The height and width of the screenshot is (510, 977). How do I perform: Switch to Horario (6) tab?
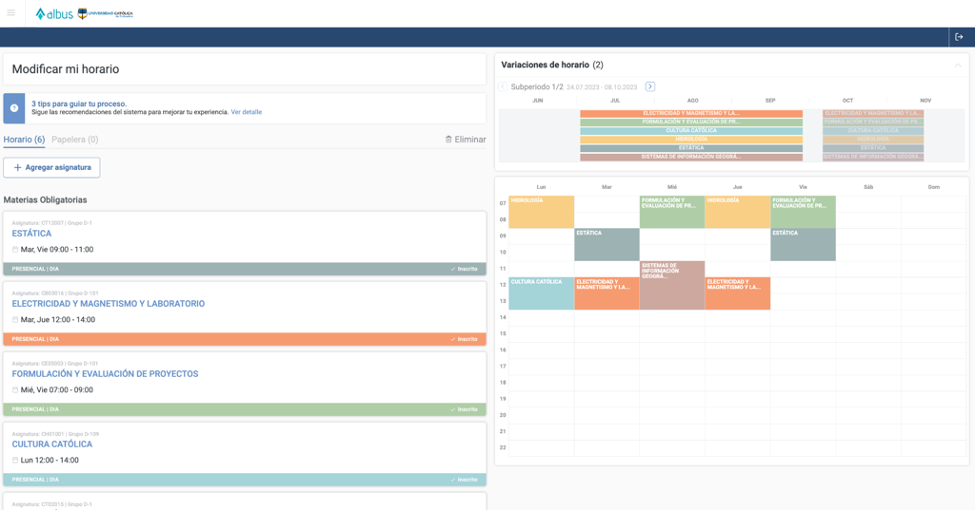(x=24, y=139)
